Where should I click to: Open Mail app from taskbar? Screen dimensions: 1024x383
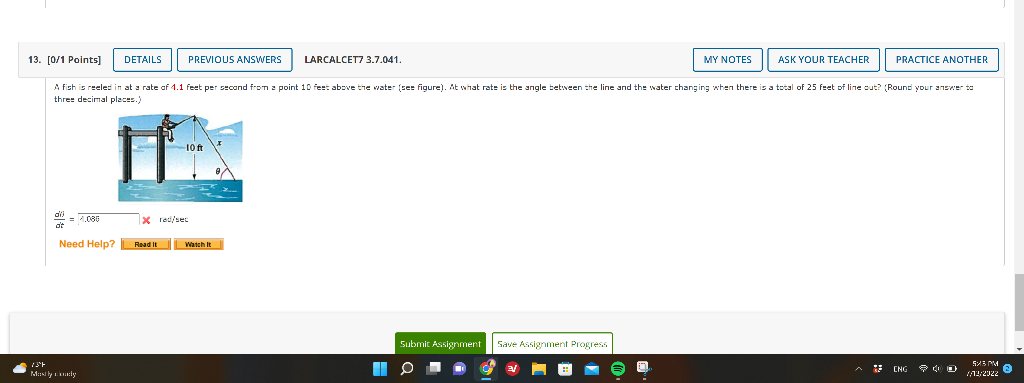click(591, 369)
